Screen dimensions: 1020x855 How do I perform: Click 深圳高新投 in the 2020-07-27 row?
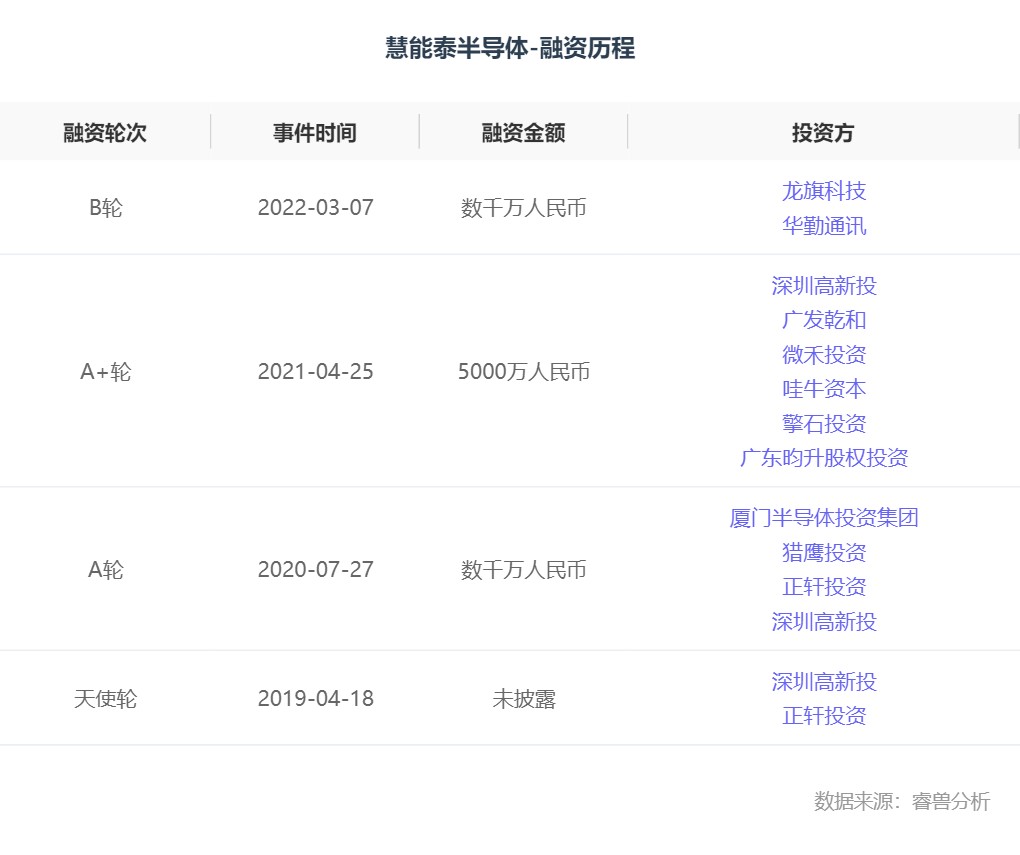click(824, 621)
